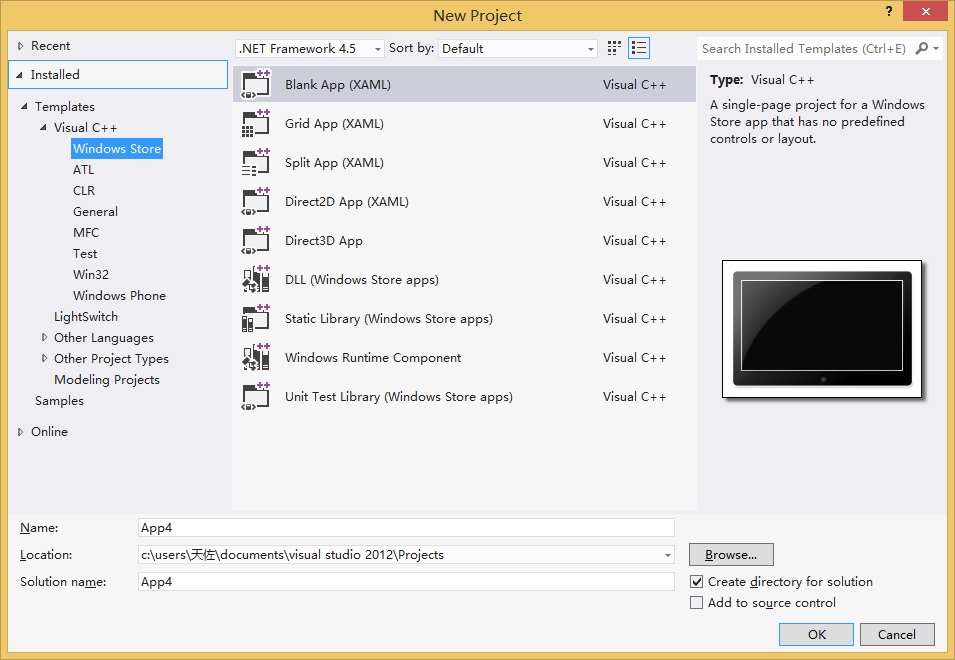
Task: Open the .NET Framework 4.5 dropdown
Action: [x=309, y=49]
